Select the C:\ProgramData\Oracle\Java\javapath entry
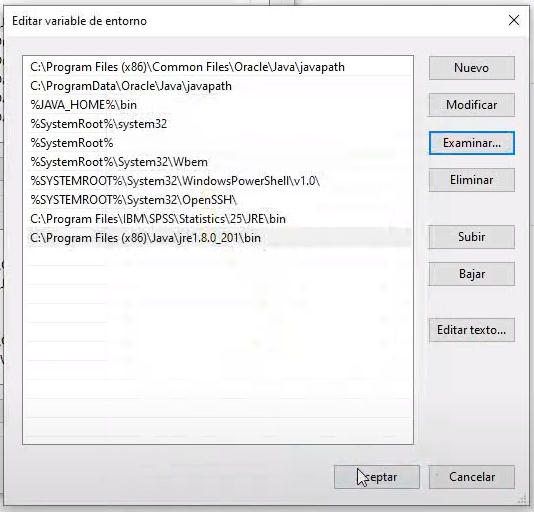Screen dimensions: 534x512 click(219, 86)
